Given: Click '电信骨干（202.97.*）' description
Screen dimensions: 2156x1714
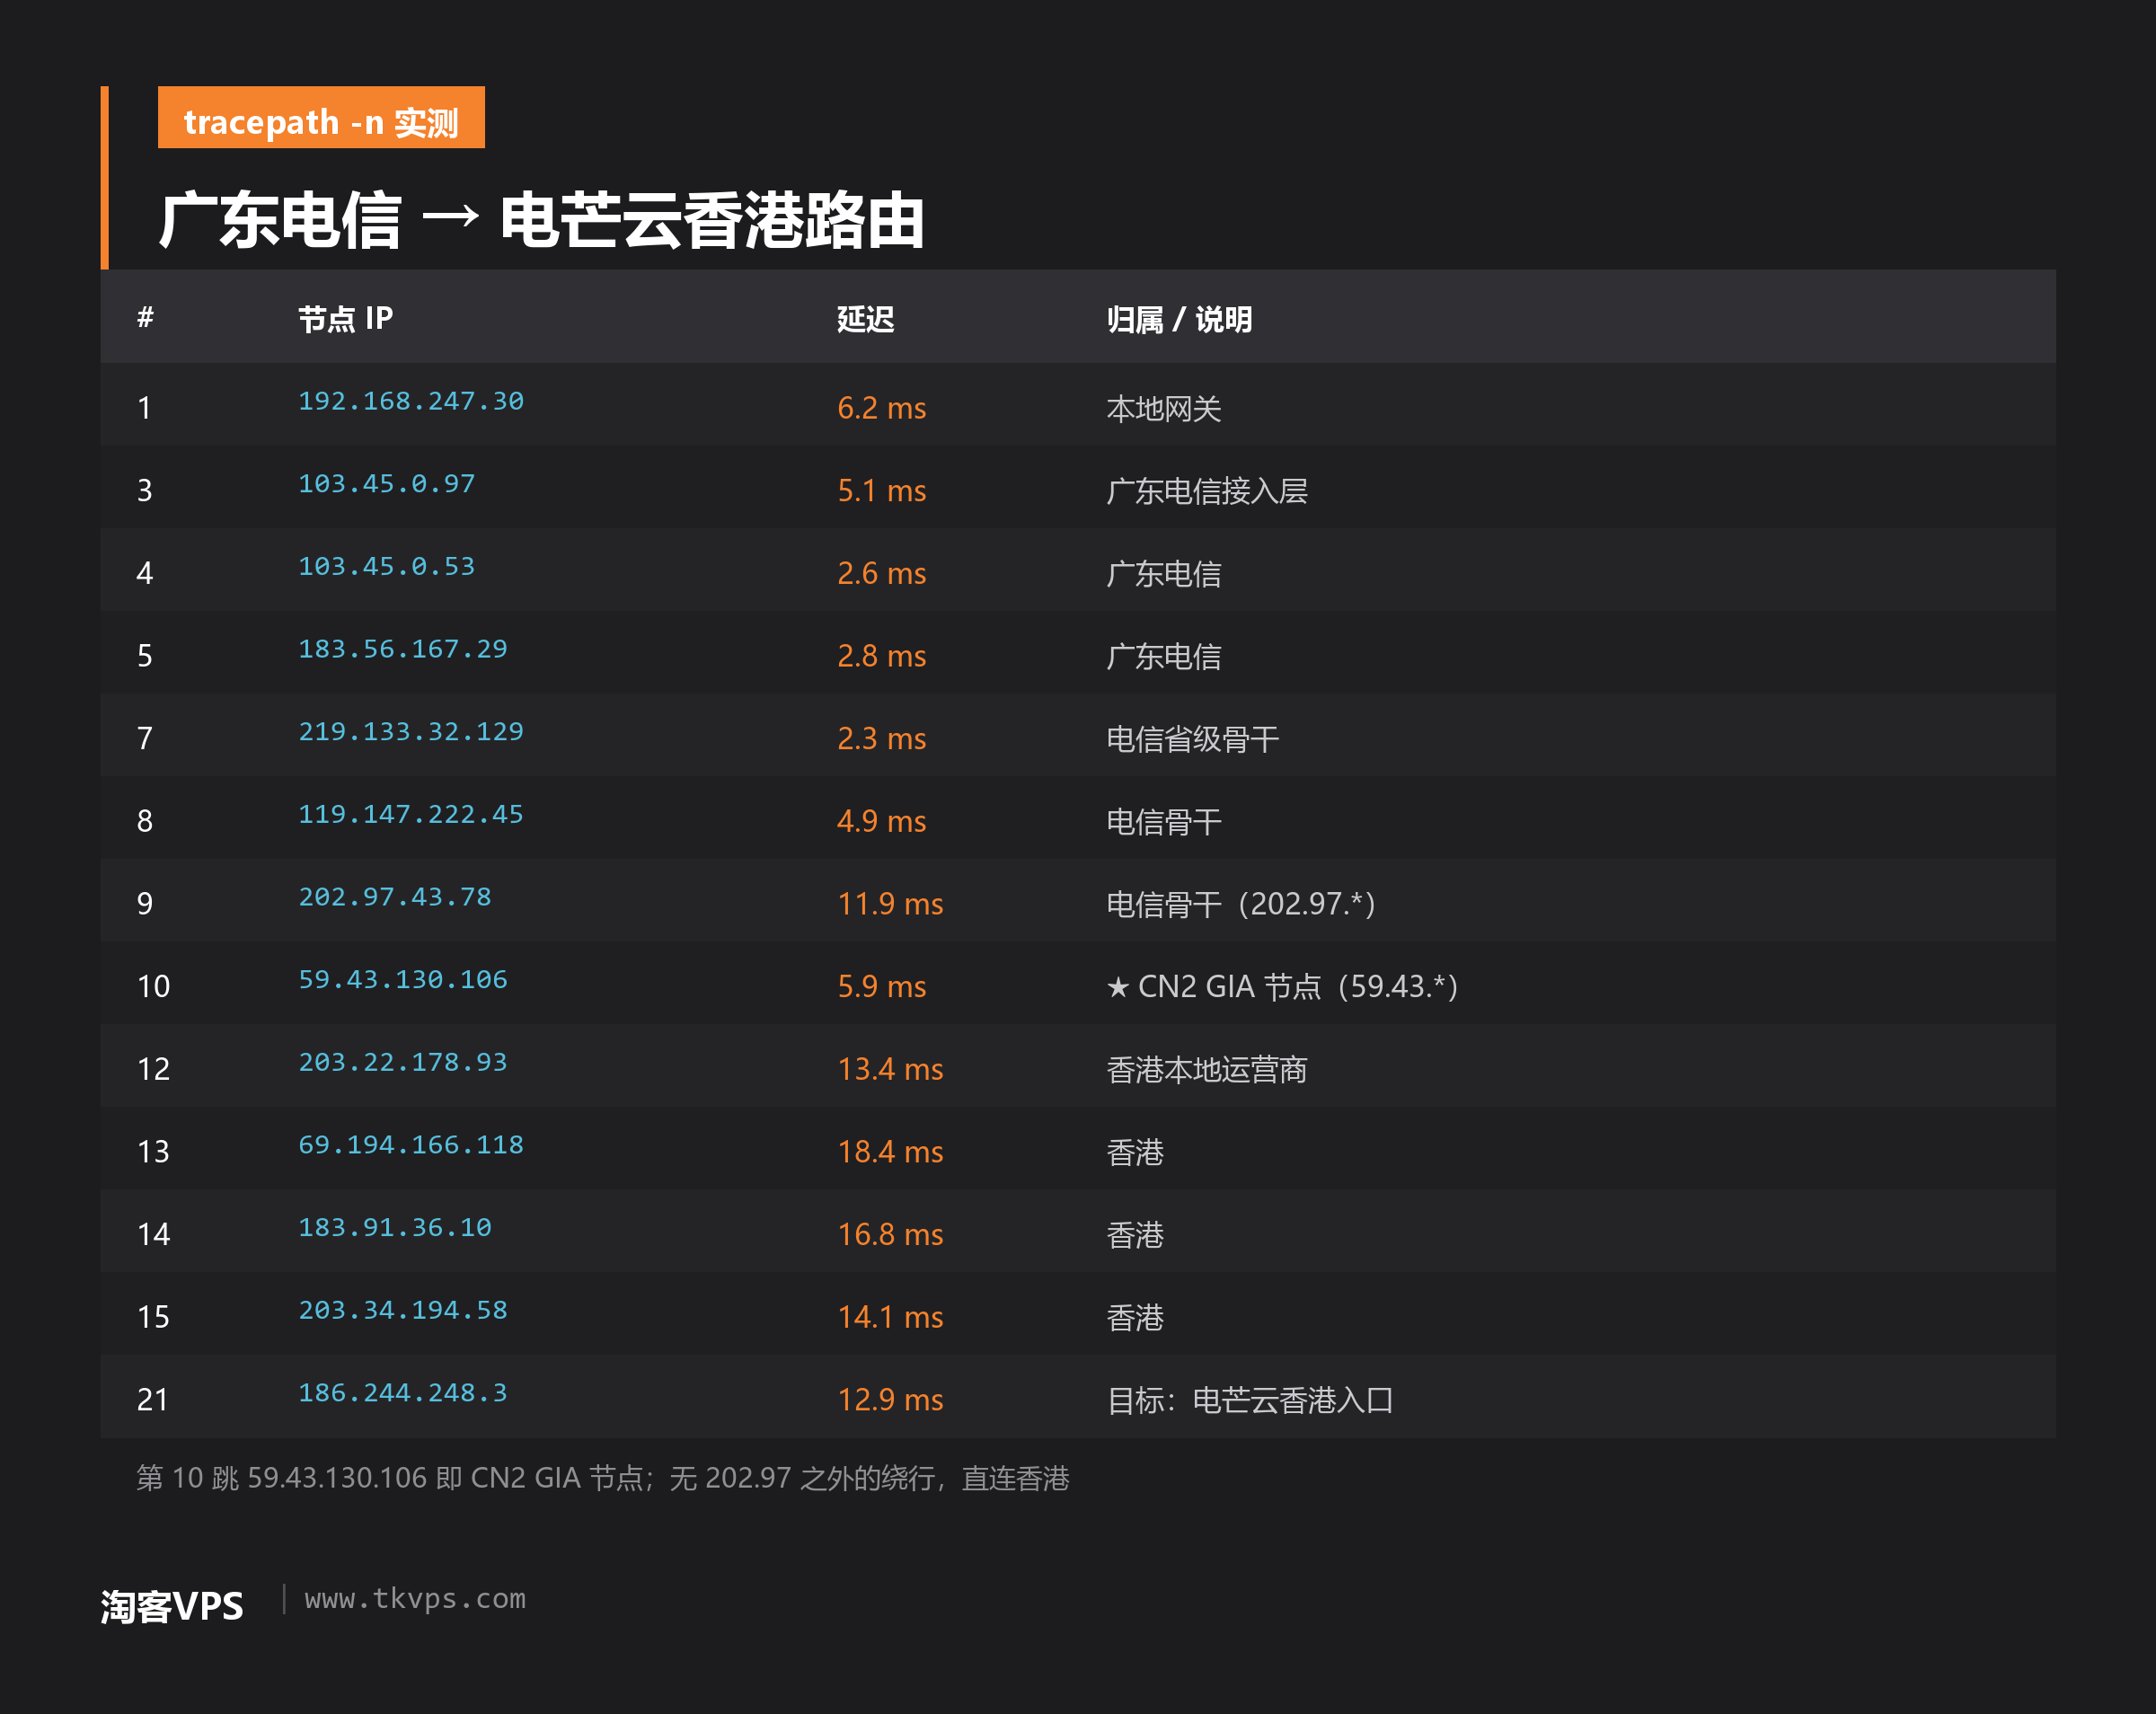Looking at the screenshot, I should pos(1241,904).
